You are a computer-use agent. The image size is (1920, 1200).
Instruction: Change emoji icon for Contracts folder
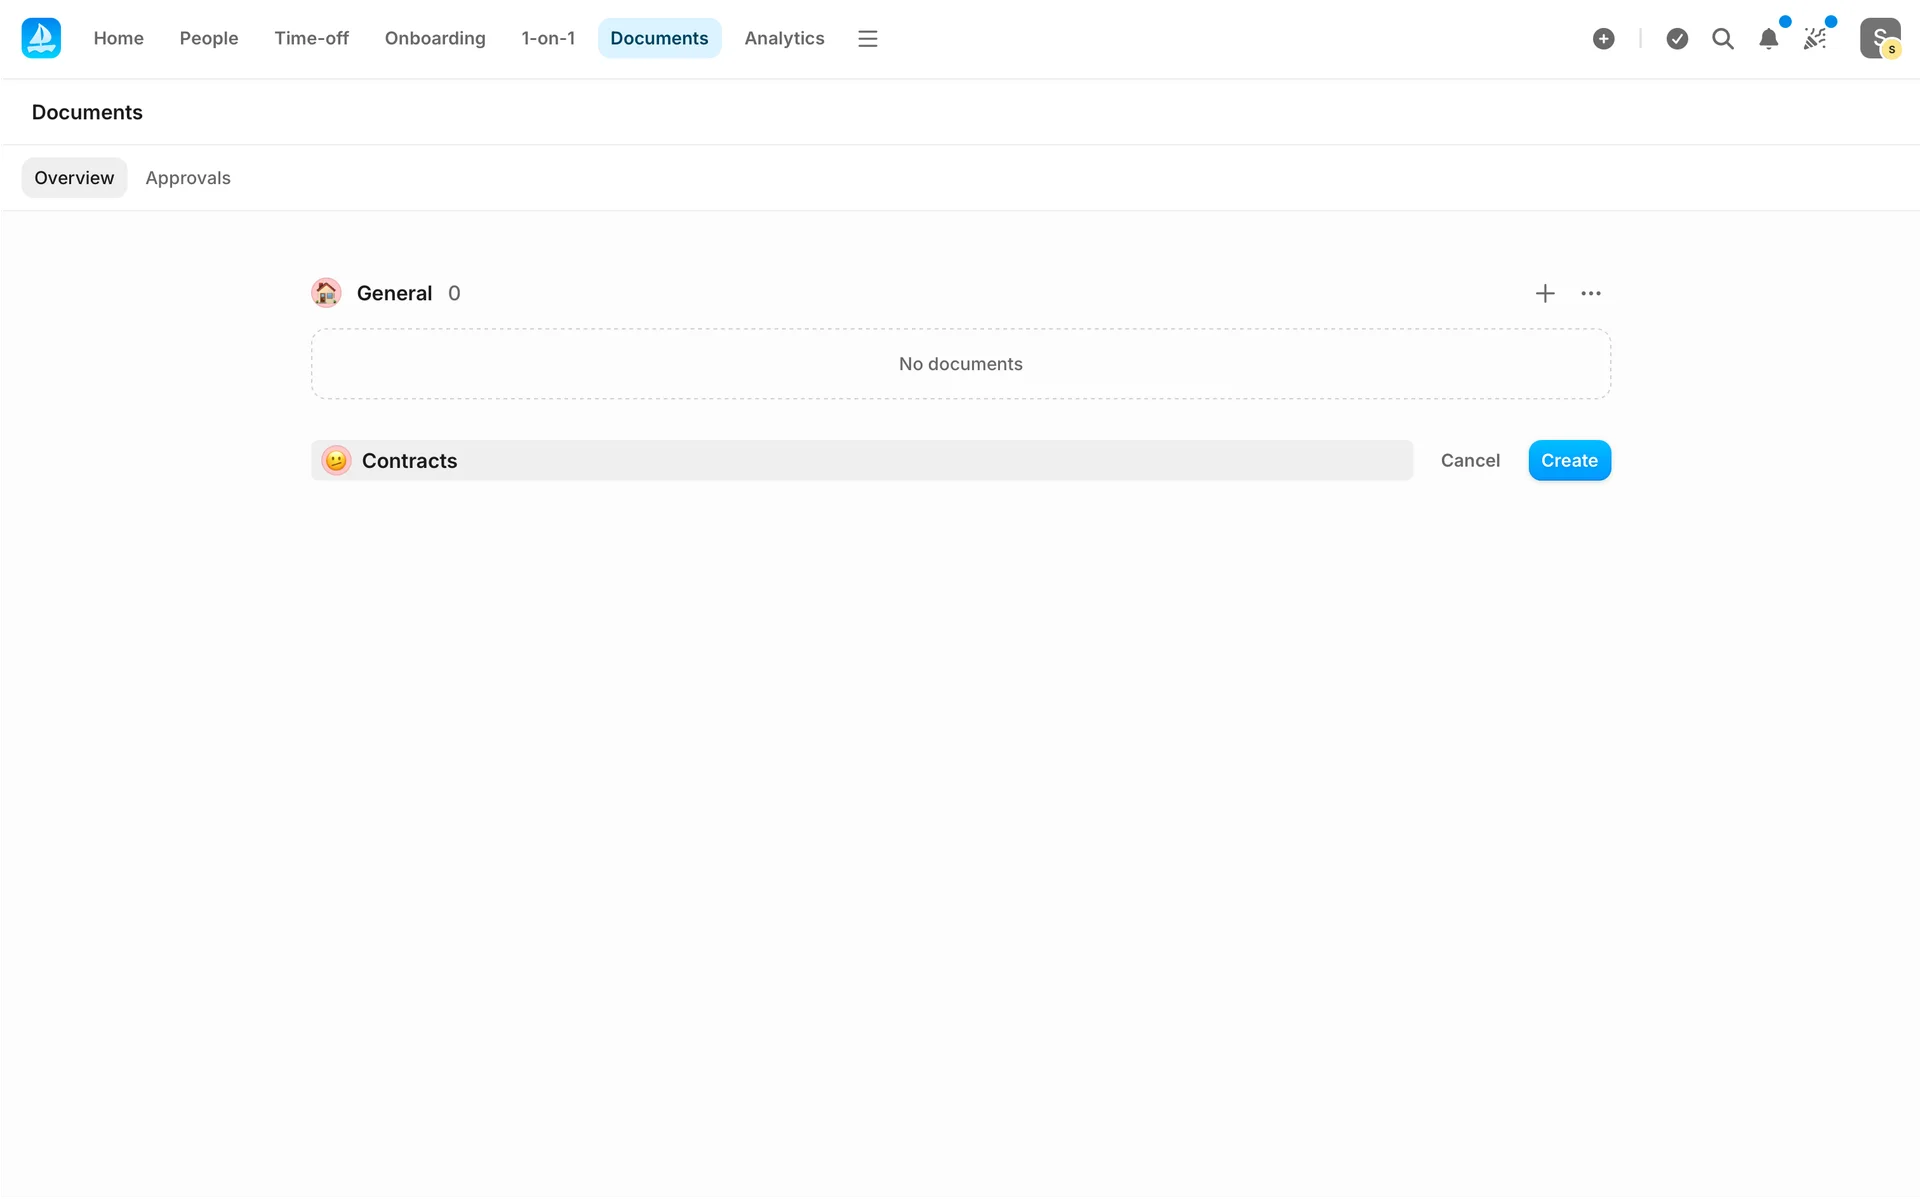coord(336,460)
